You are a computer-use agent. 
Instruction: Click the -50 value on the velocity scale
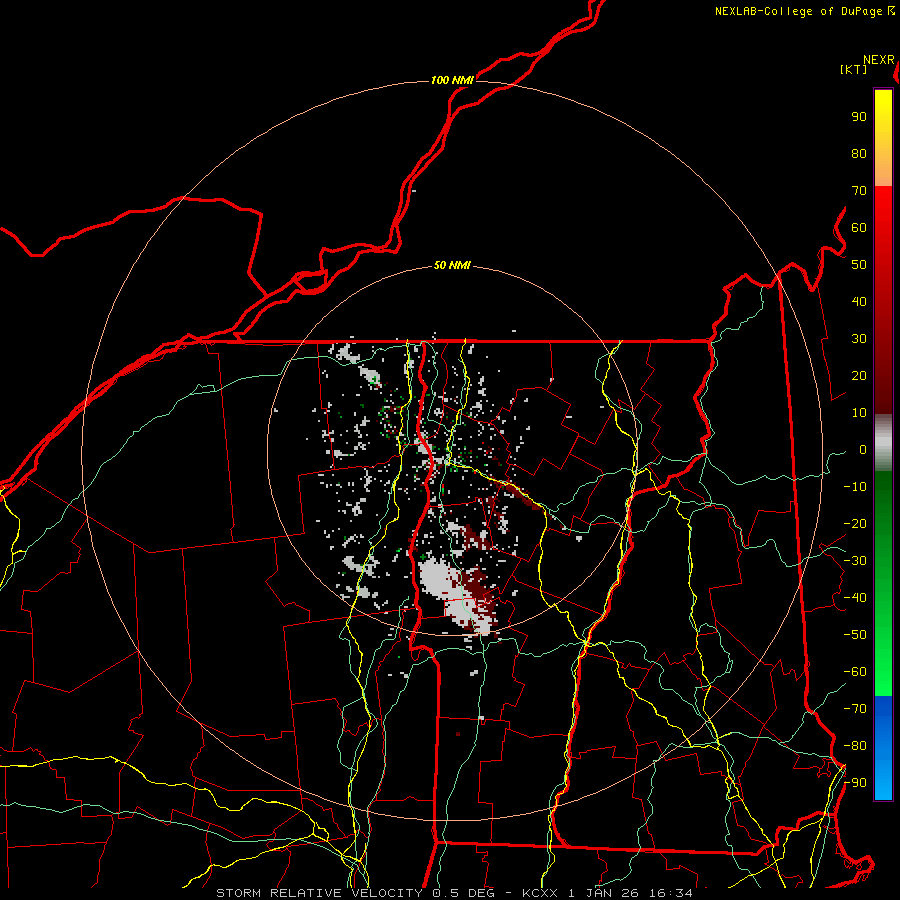pyautogui.click(x=855, y=635)
